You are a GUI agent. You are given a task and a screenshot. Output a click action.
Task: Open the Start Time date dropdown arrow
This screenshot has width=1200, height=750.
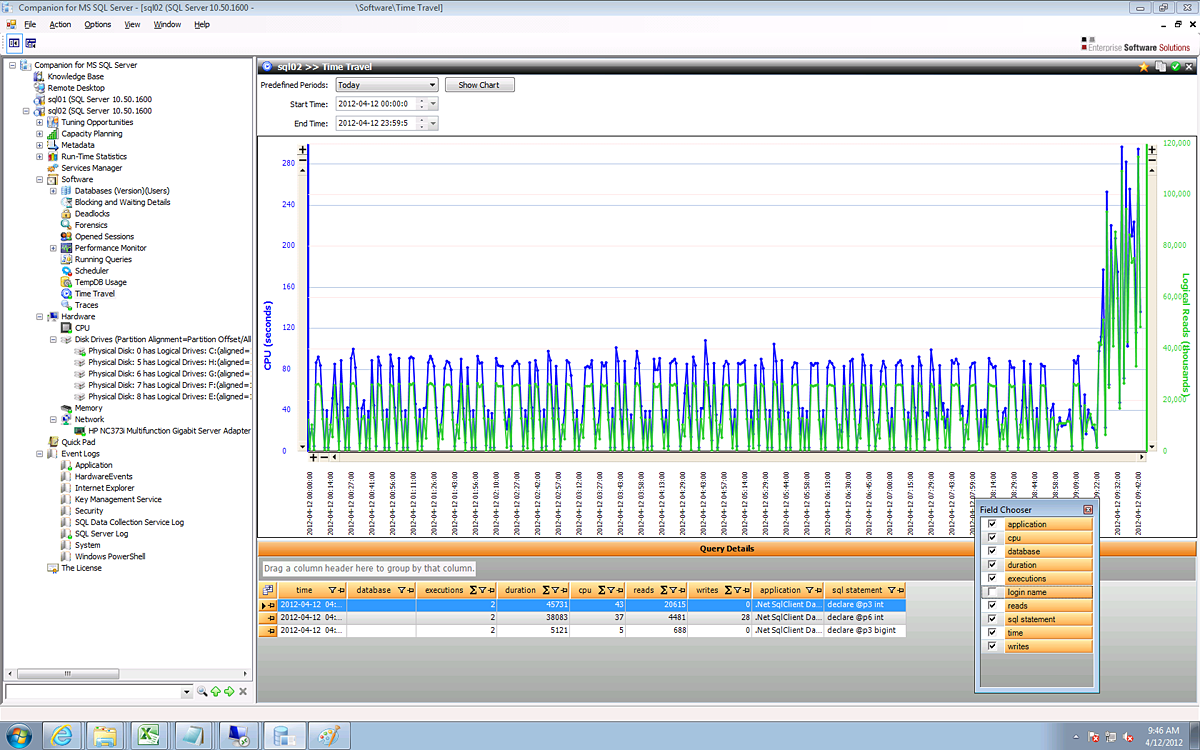(433, 104)
